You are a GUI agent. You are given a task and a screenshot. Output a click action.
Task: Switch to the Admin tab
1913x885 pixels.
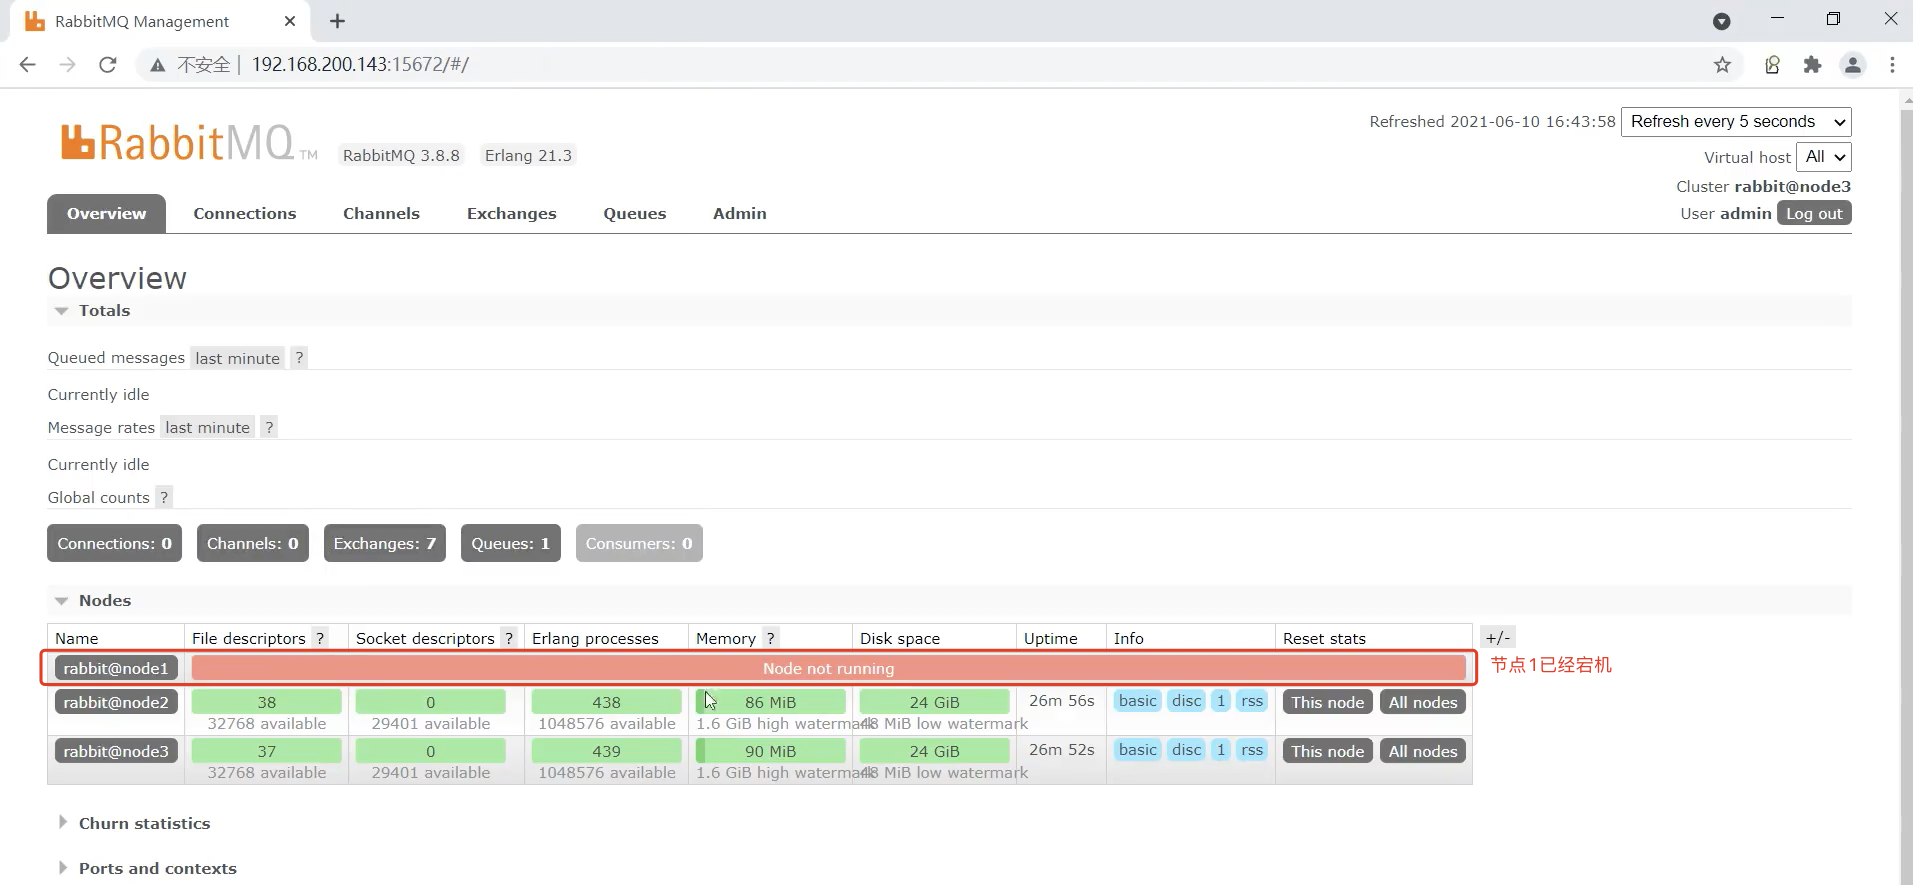tap(740, 214)
